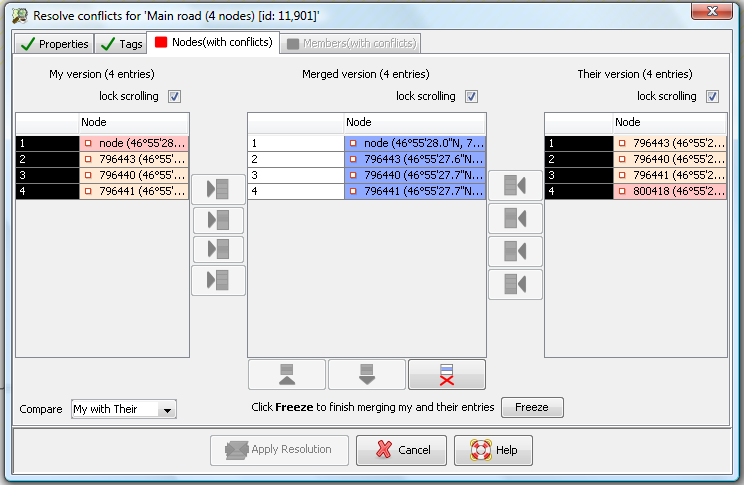Click third copy-from-their-version arrow button

(x=515, y=250)
